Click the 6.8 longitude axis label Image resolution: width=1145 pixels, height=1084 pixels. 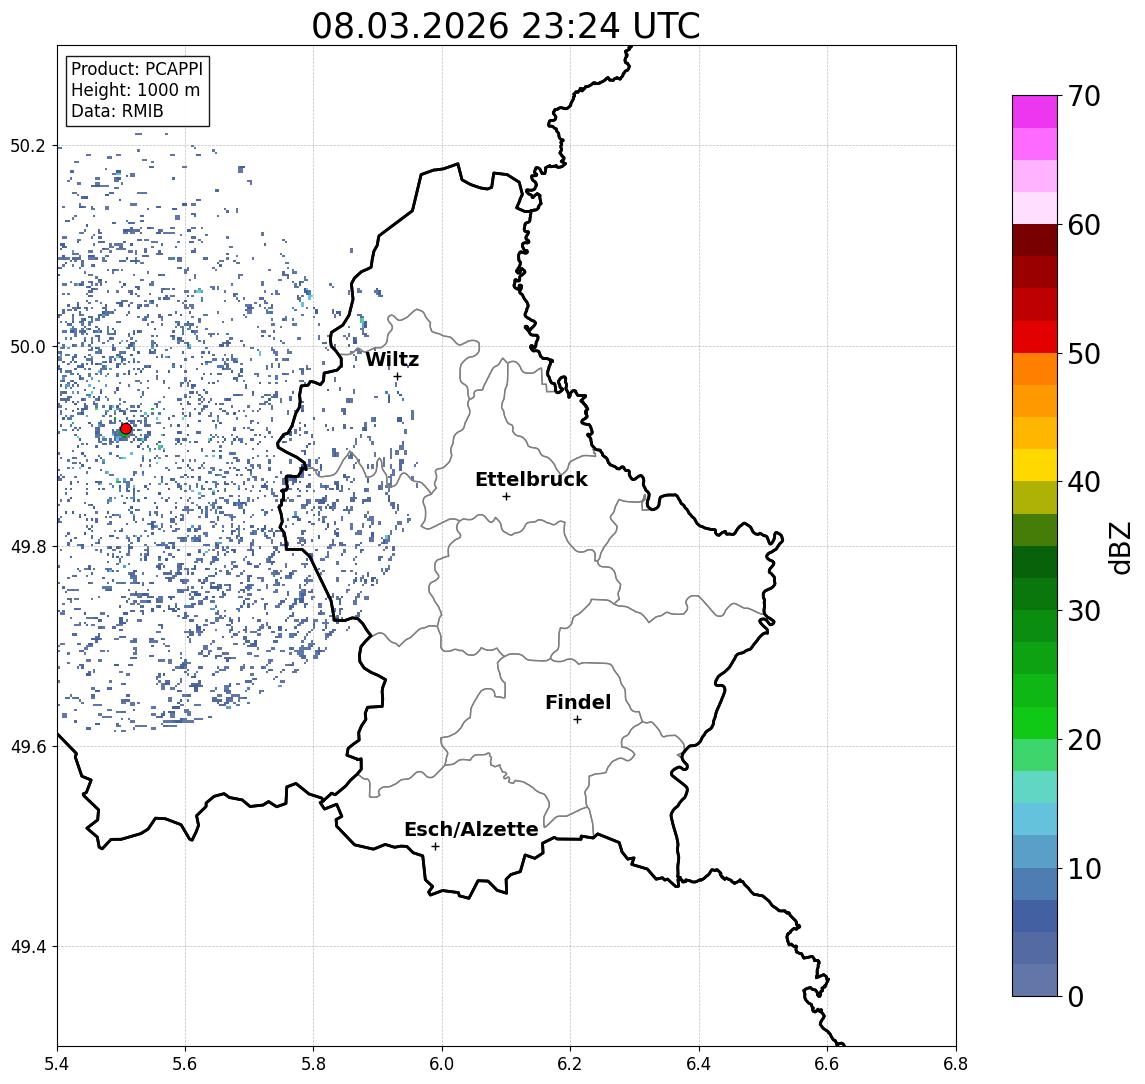pyautogui.click(x=955, y=1064)
